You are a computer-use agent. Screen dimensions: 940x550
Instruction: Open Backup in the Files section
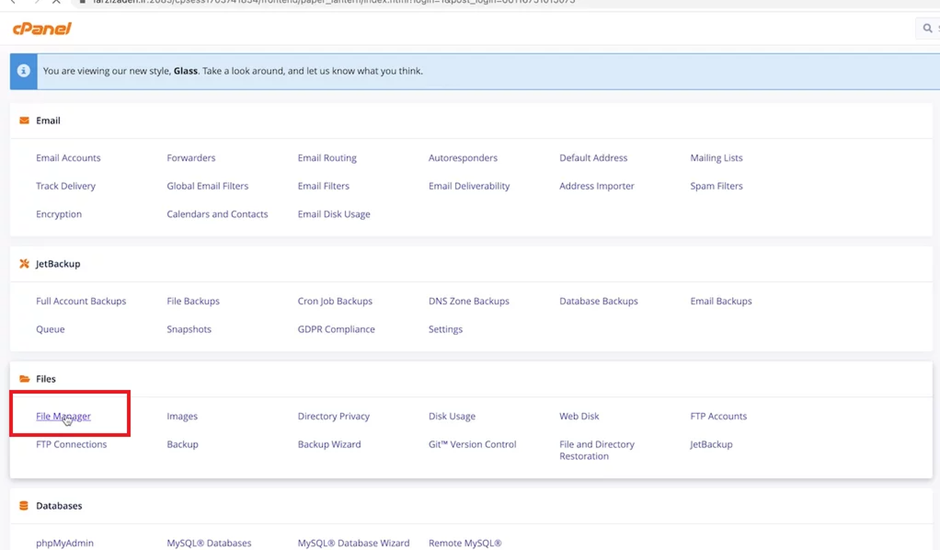pos(182,444)
